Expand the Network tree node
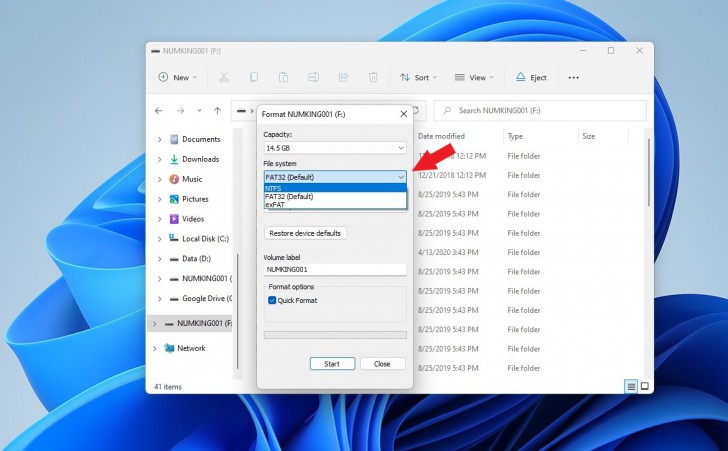This screenshot has height=451, width=728. (155, 348)
